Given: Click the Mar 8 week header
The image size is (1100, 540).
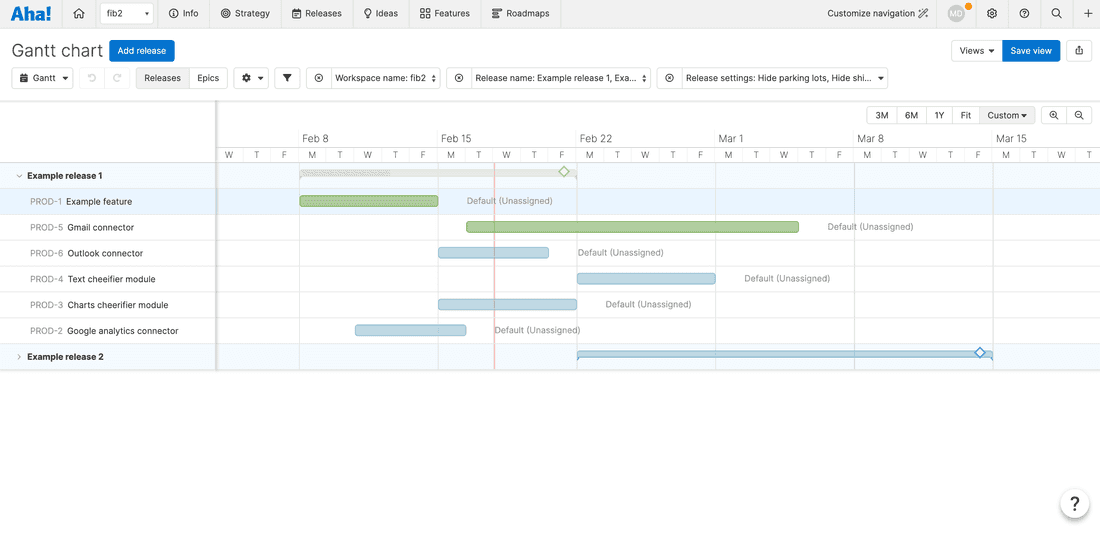Looking at the screenshot, I should (871, 139).
